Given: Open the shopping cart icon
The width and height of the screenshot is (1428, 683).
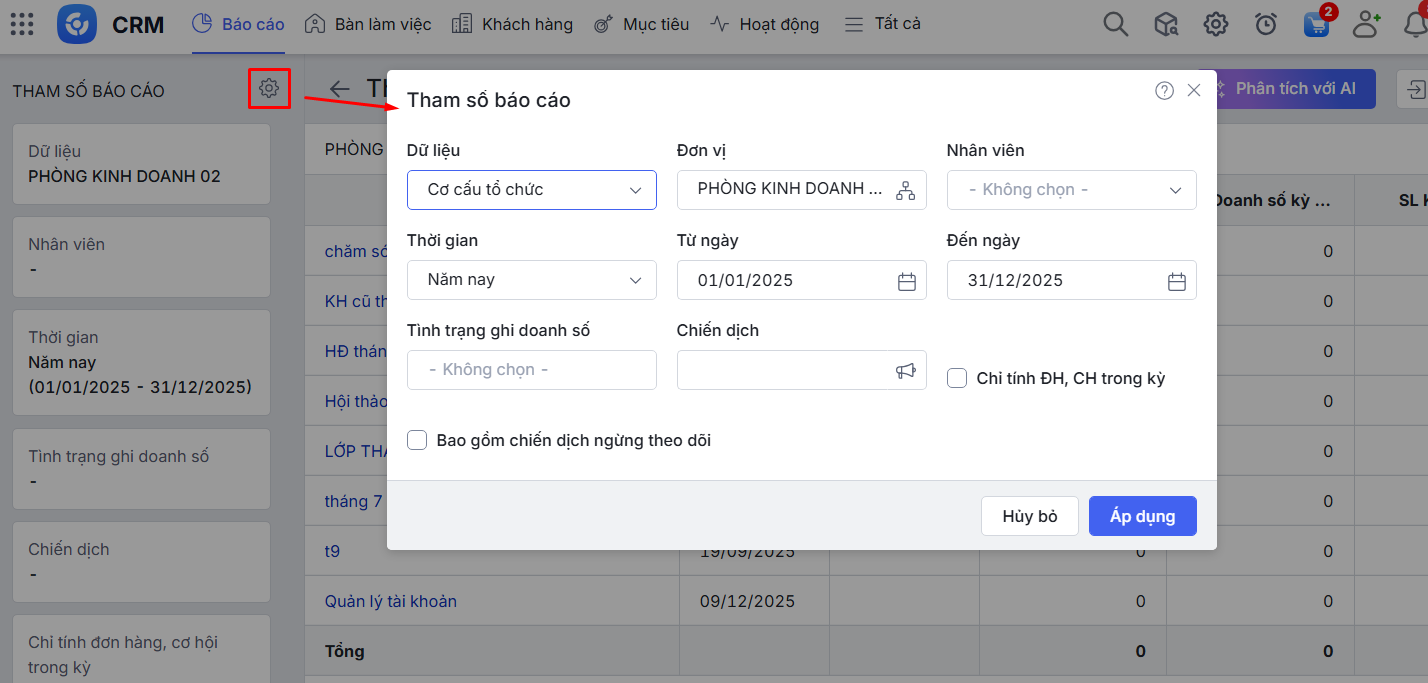Looking at the screenshot, I should [1317, 25].
